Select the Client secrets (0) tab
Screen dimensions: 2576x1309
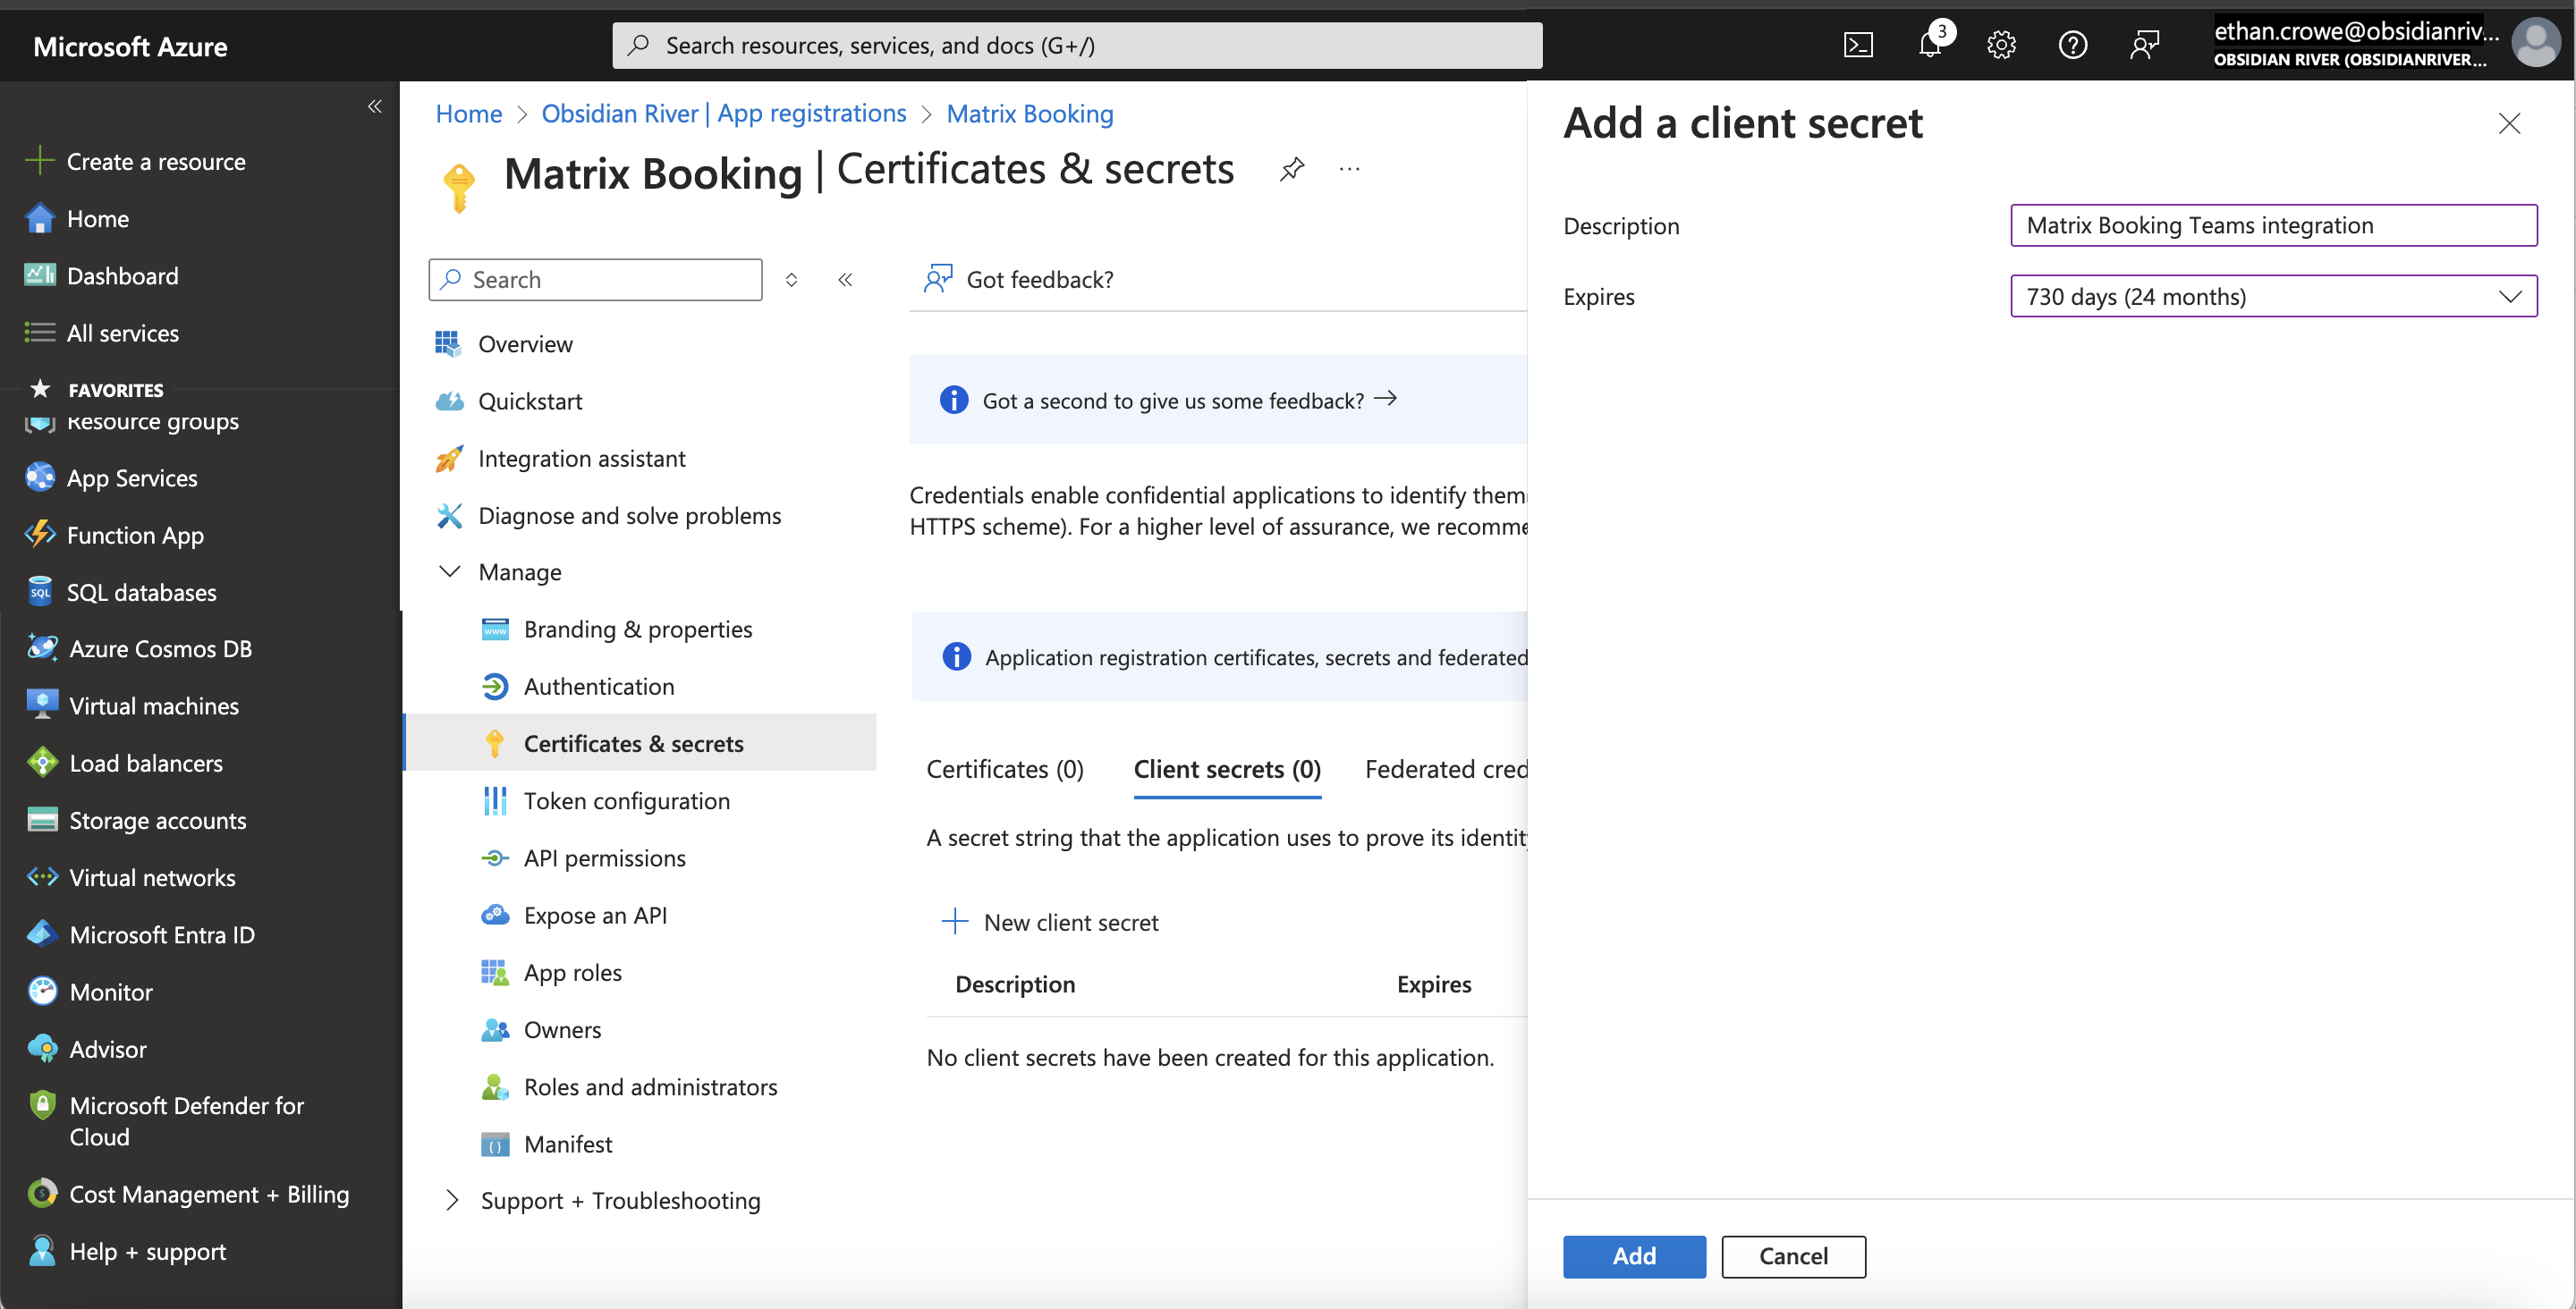1226,769
